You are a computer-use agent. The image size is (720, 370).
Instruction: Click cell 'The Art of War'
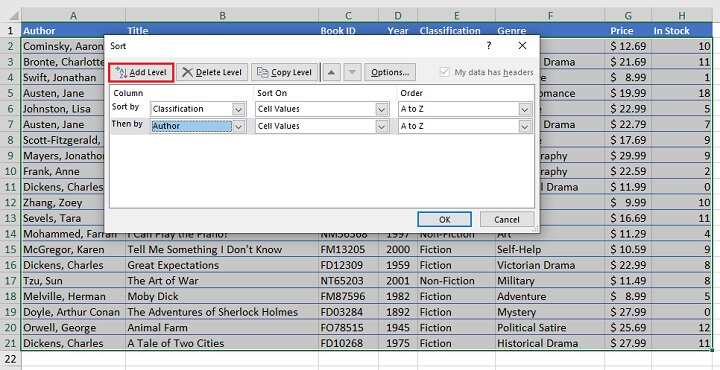[x=222, y=281]
